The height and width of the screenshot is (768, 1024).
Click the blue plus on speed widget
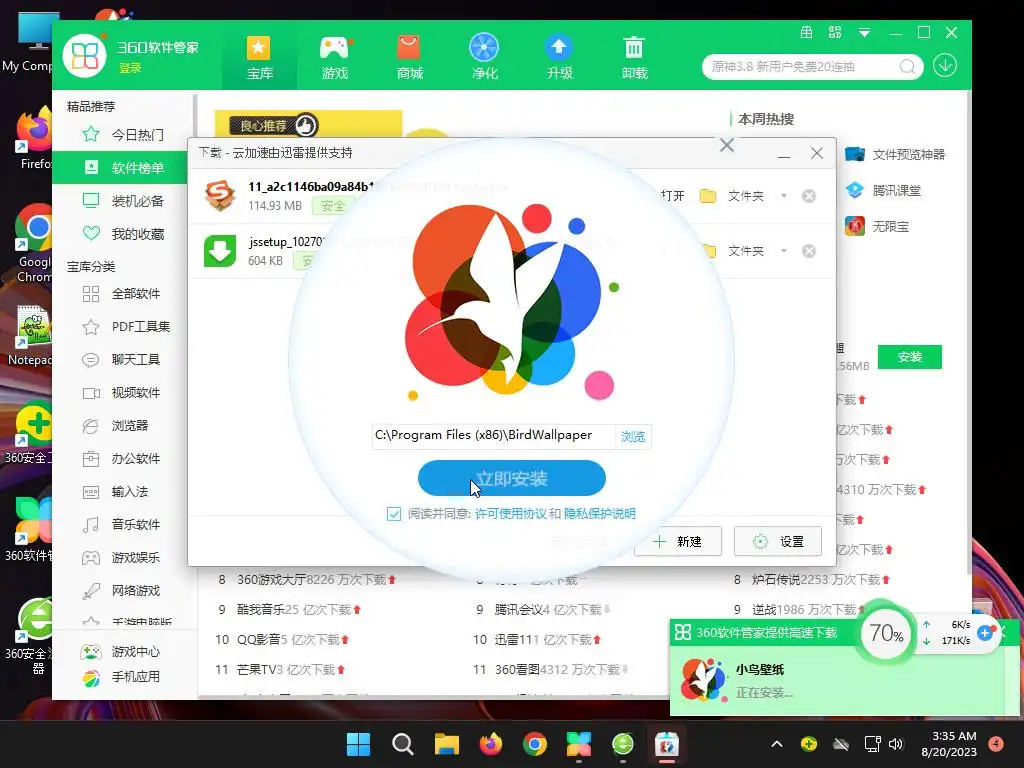985,632
